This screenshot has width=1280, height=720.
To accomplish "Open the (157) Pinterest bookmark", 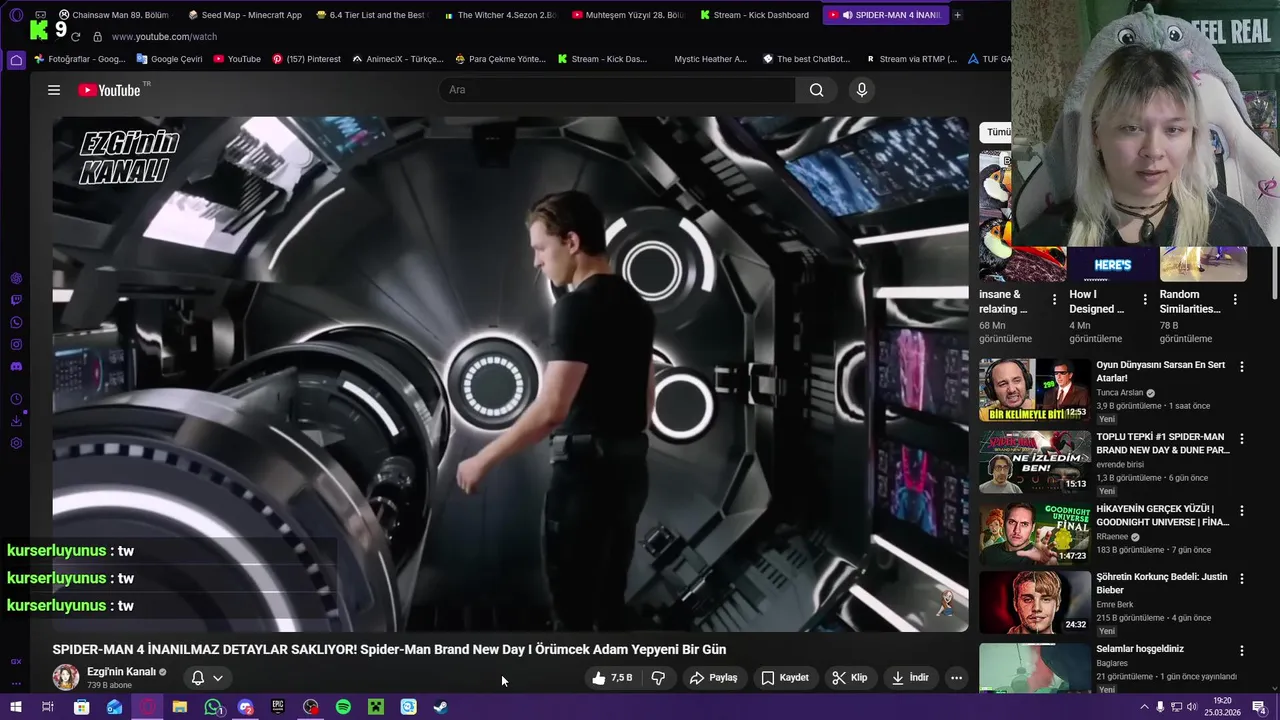I will [x=306, y=59].
